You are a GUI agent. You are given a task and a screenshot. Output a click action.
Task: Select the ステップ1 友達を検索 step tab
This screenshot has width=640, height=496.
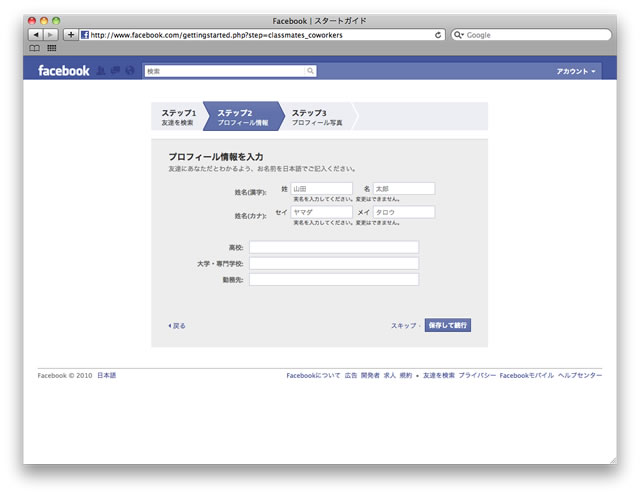[x=178, y=117]
